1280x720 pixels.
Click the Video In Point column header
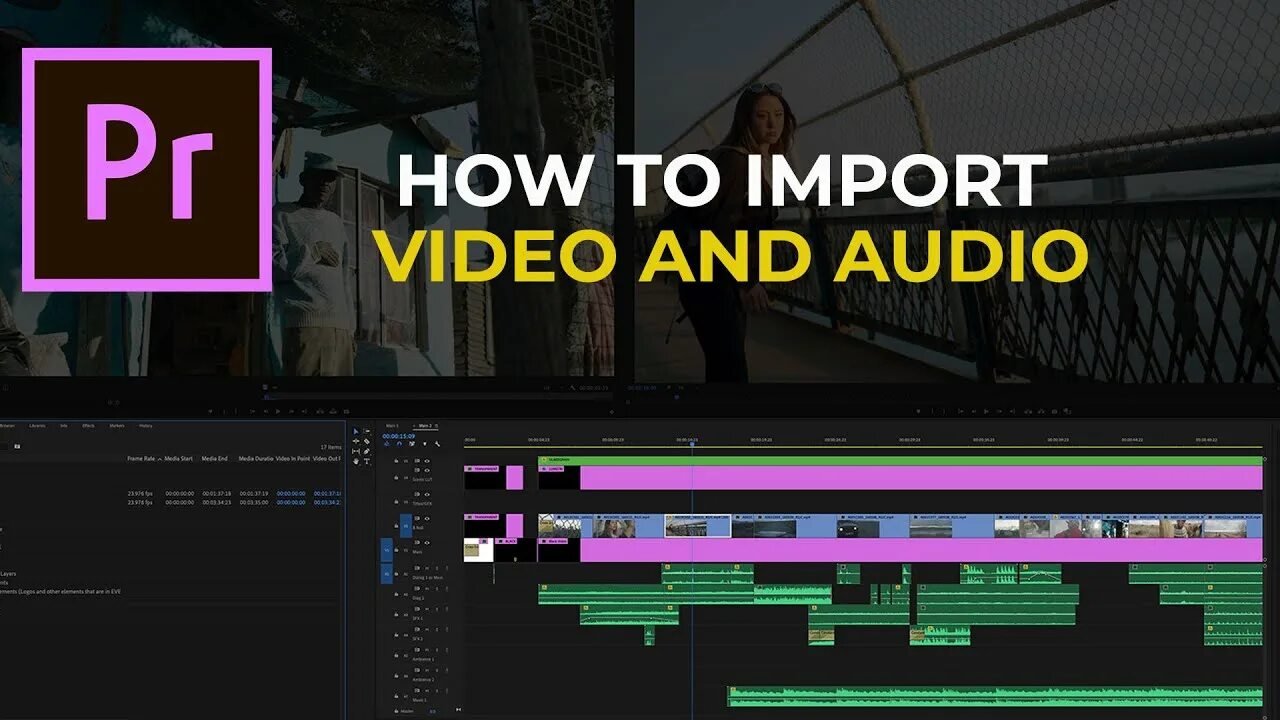[x=293, y=458]
